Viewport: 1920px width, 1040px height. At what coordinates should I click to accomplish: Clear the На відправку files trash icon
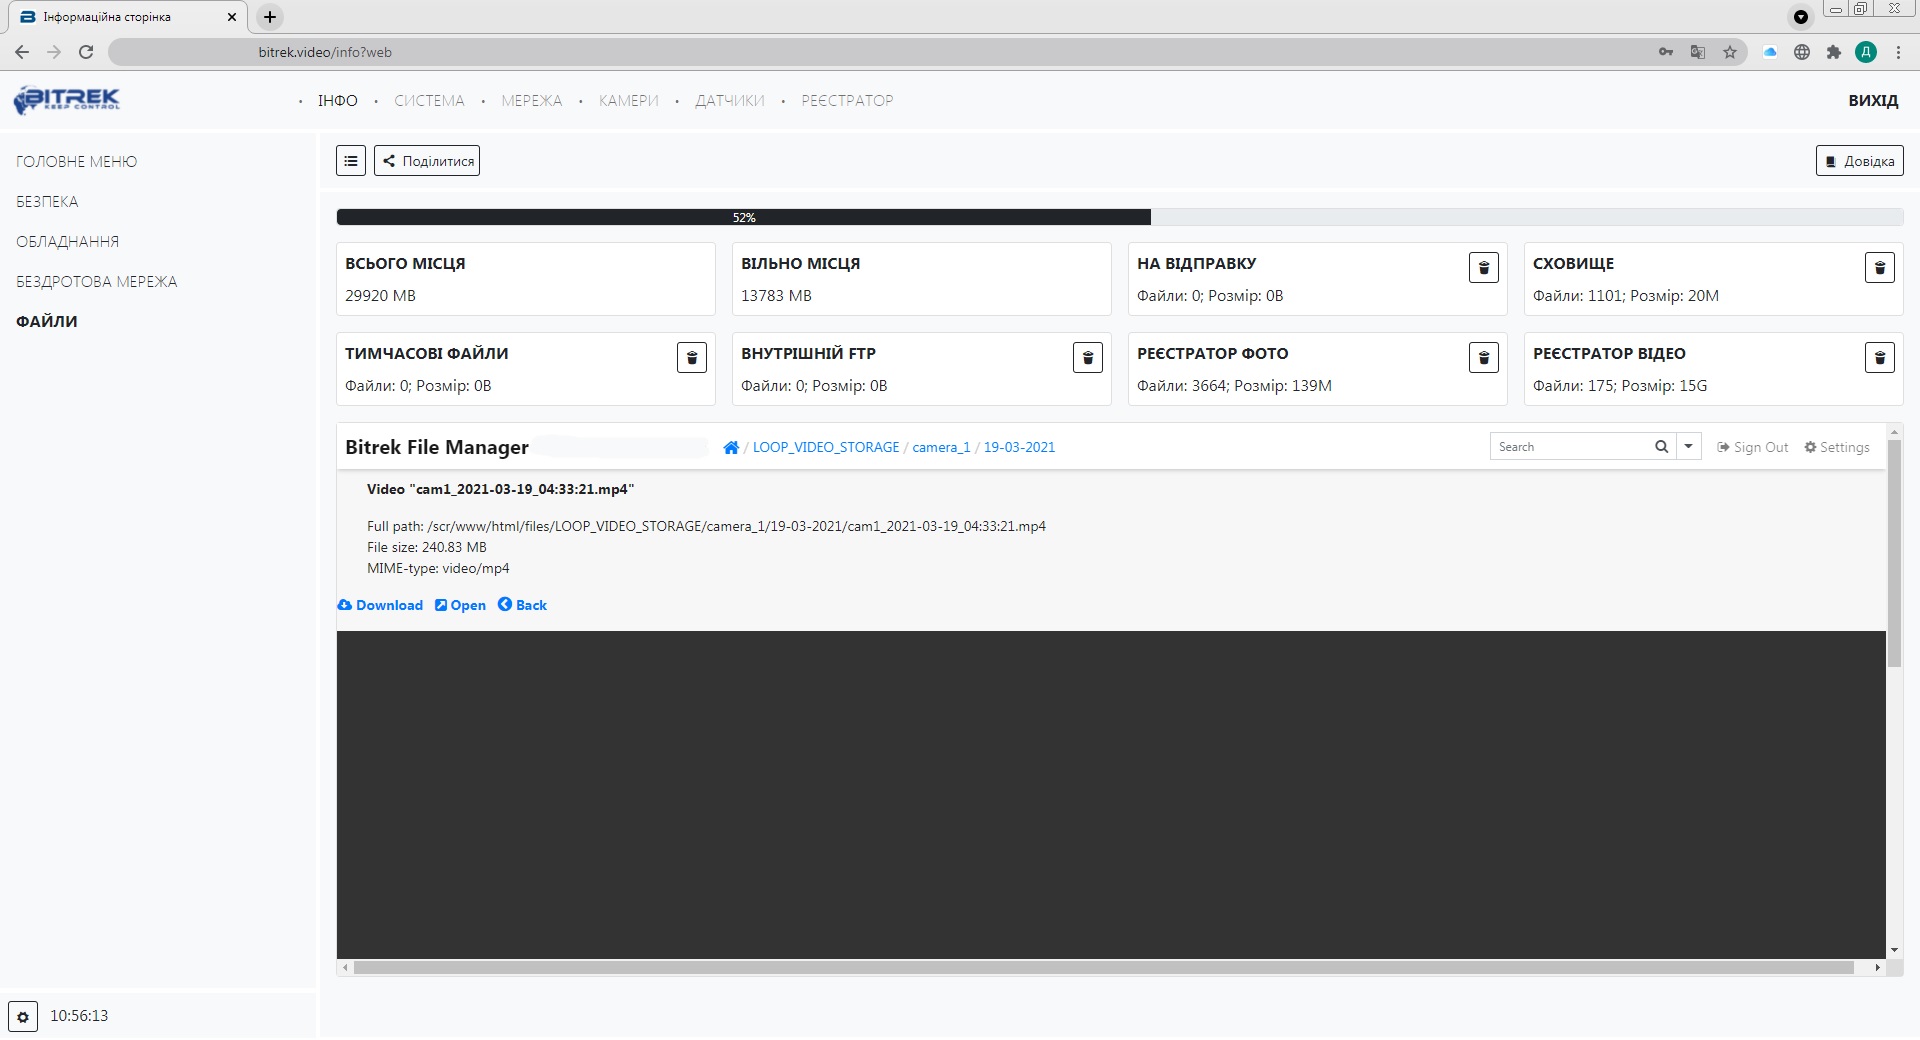point(1483,268)
